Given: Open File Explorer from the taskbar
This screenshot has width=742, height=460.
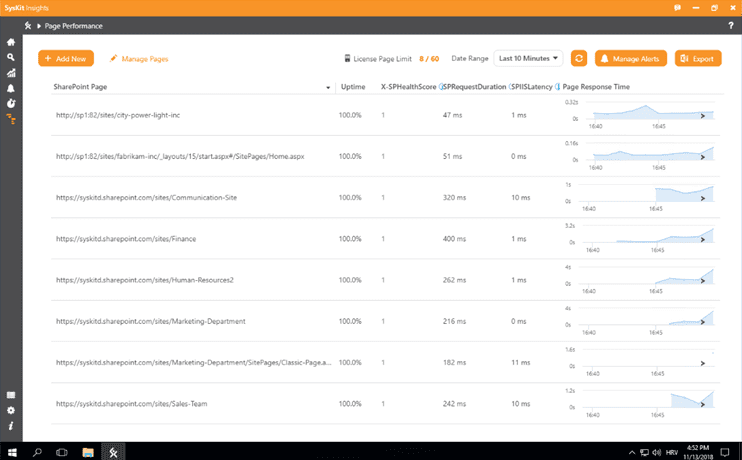Looking at the screenshot, I should coord(88,452).
